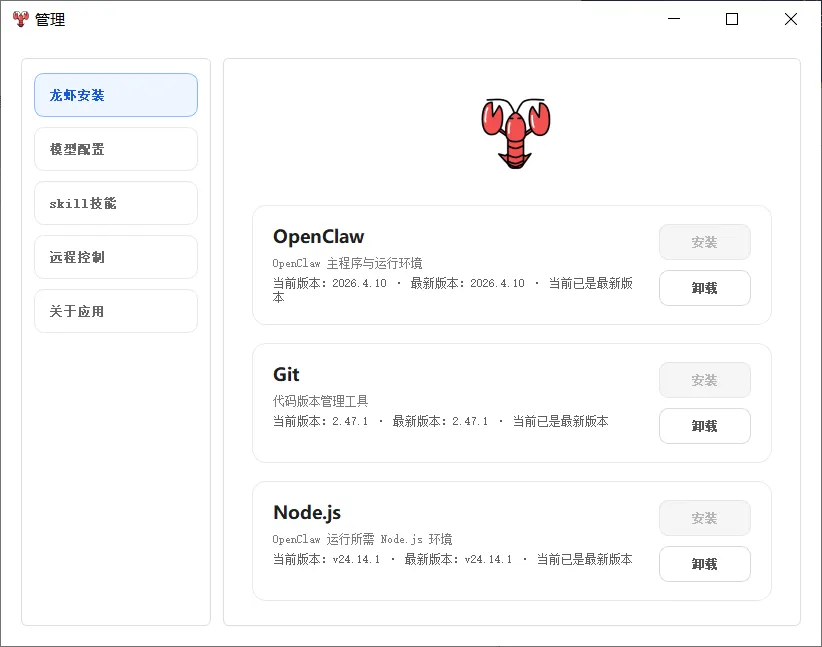Image resolution: width=822 pixels, height=647 pixels.
Task: Click the Node.js card title
Action: [x=307, y=513]
